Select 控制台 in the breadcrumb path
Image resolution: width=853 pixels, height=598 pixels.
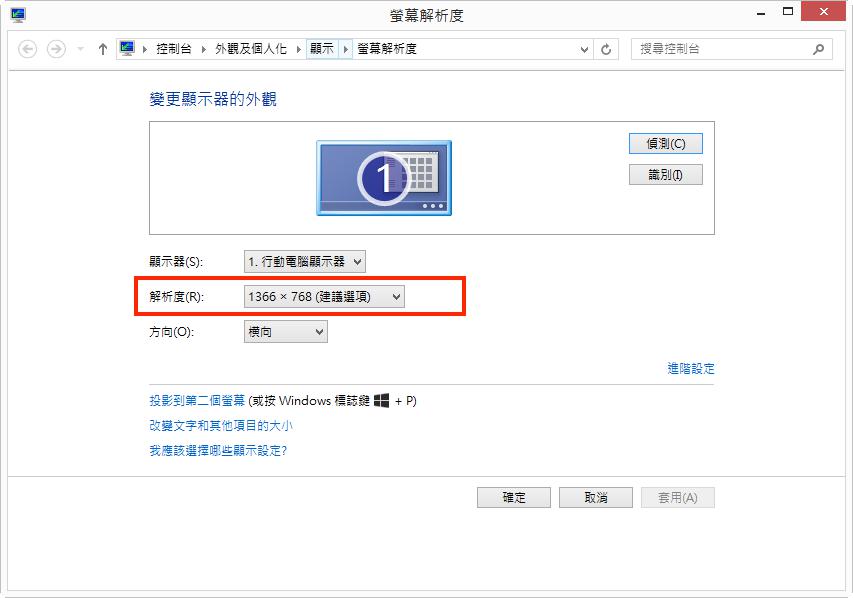[x=174, y=49]
